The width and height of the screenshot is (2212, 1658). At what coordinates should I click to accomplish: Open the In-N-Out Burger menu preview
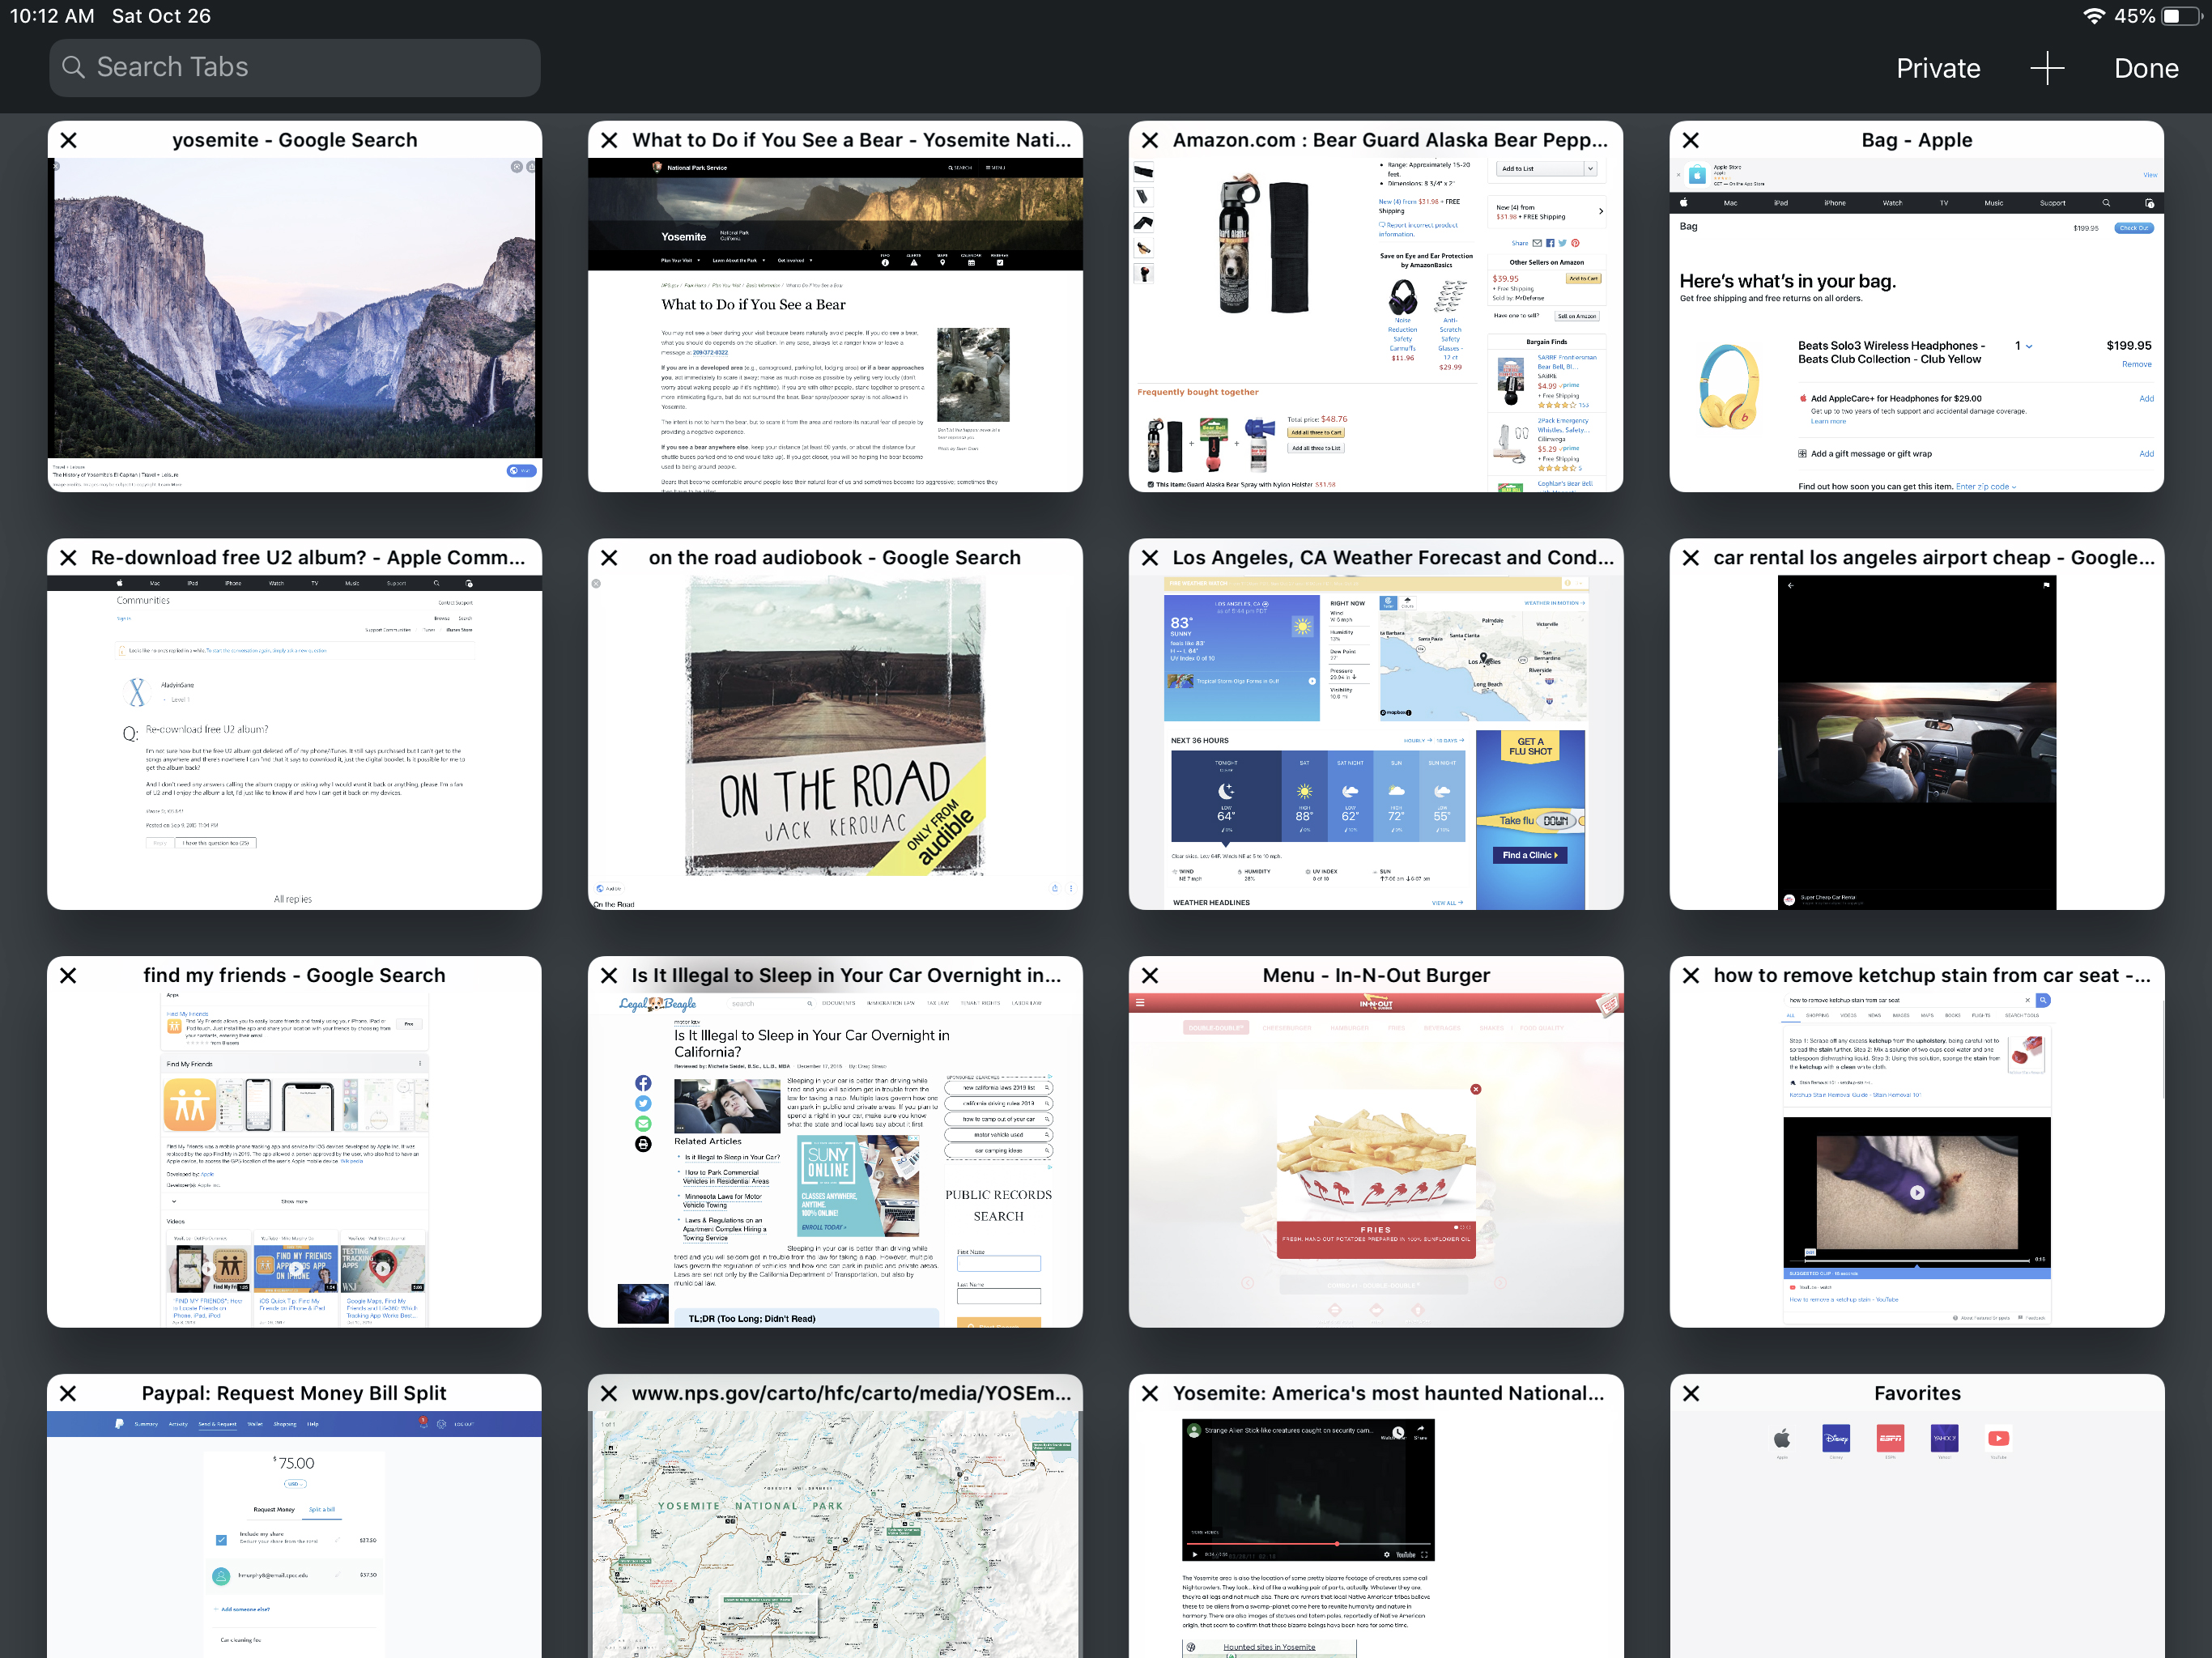tap(1376, 1160)
